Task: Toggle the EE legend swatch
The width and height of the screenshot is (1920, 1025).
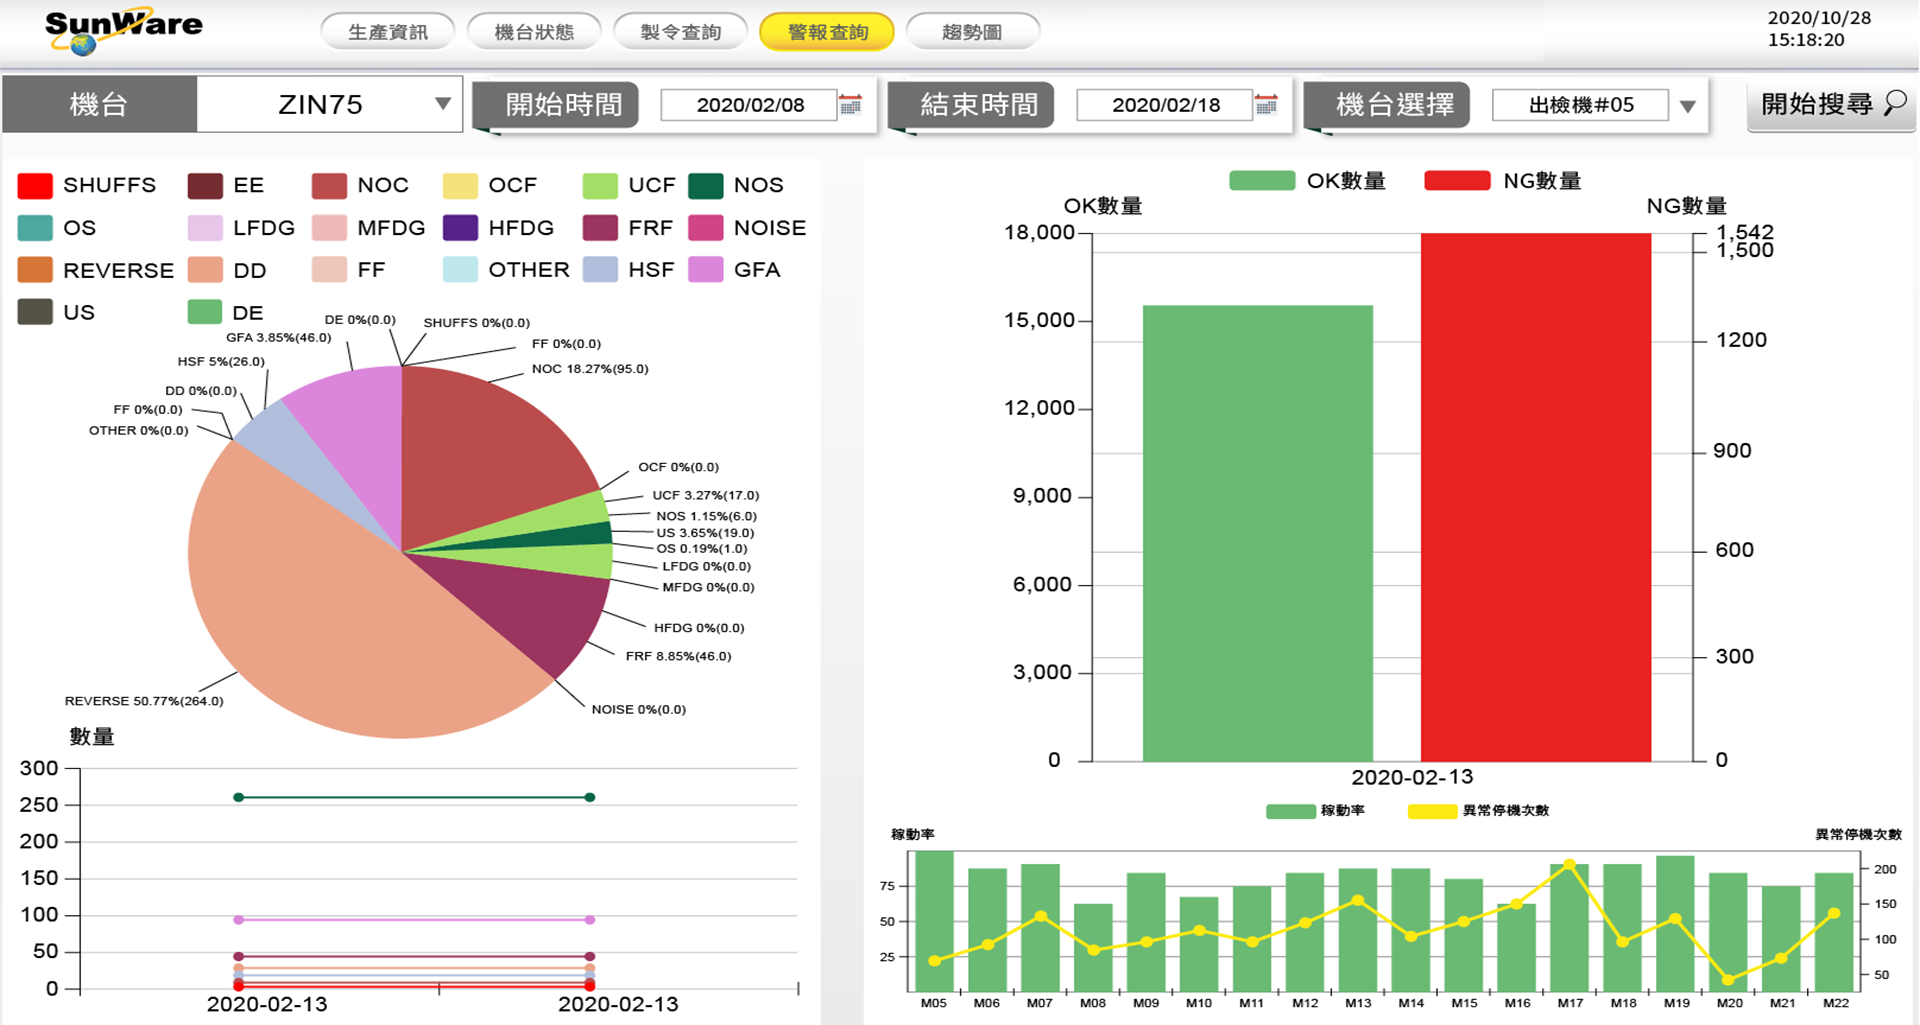Action: pyautogui.click(x=205, y=186)
